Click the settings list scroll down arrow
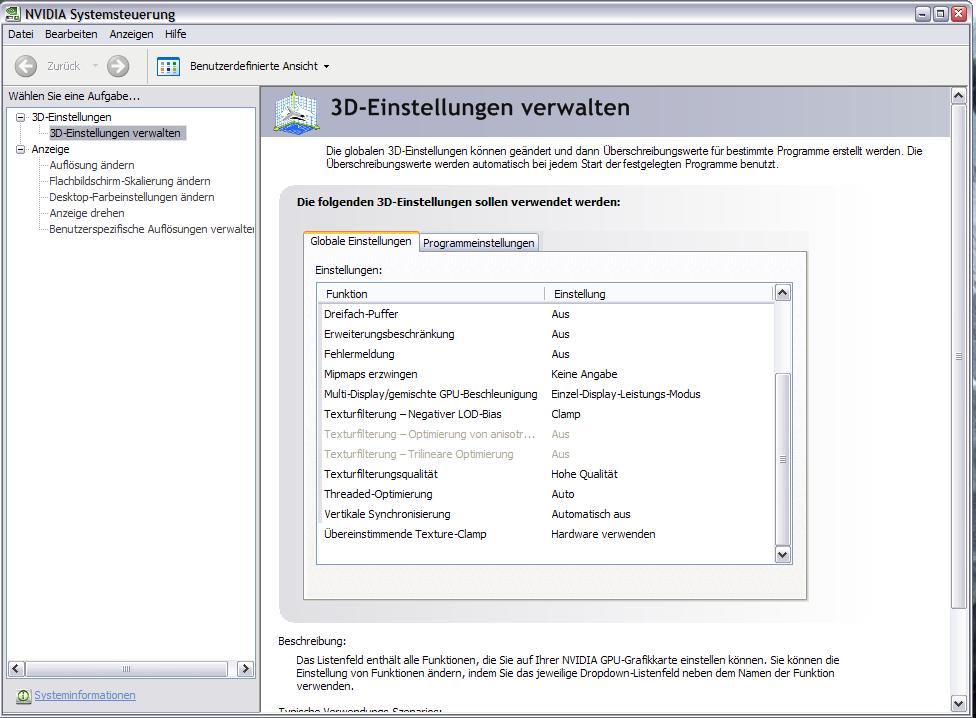 782,554
